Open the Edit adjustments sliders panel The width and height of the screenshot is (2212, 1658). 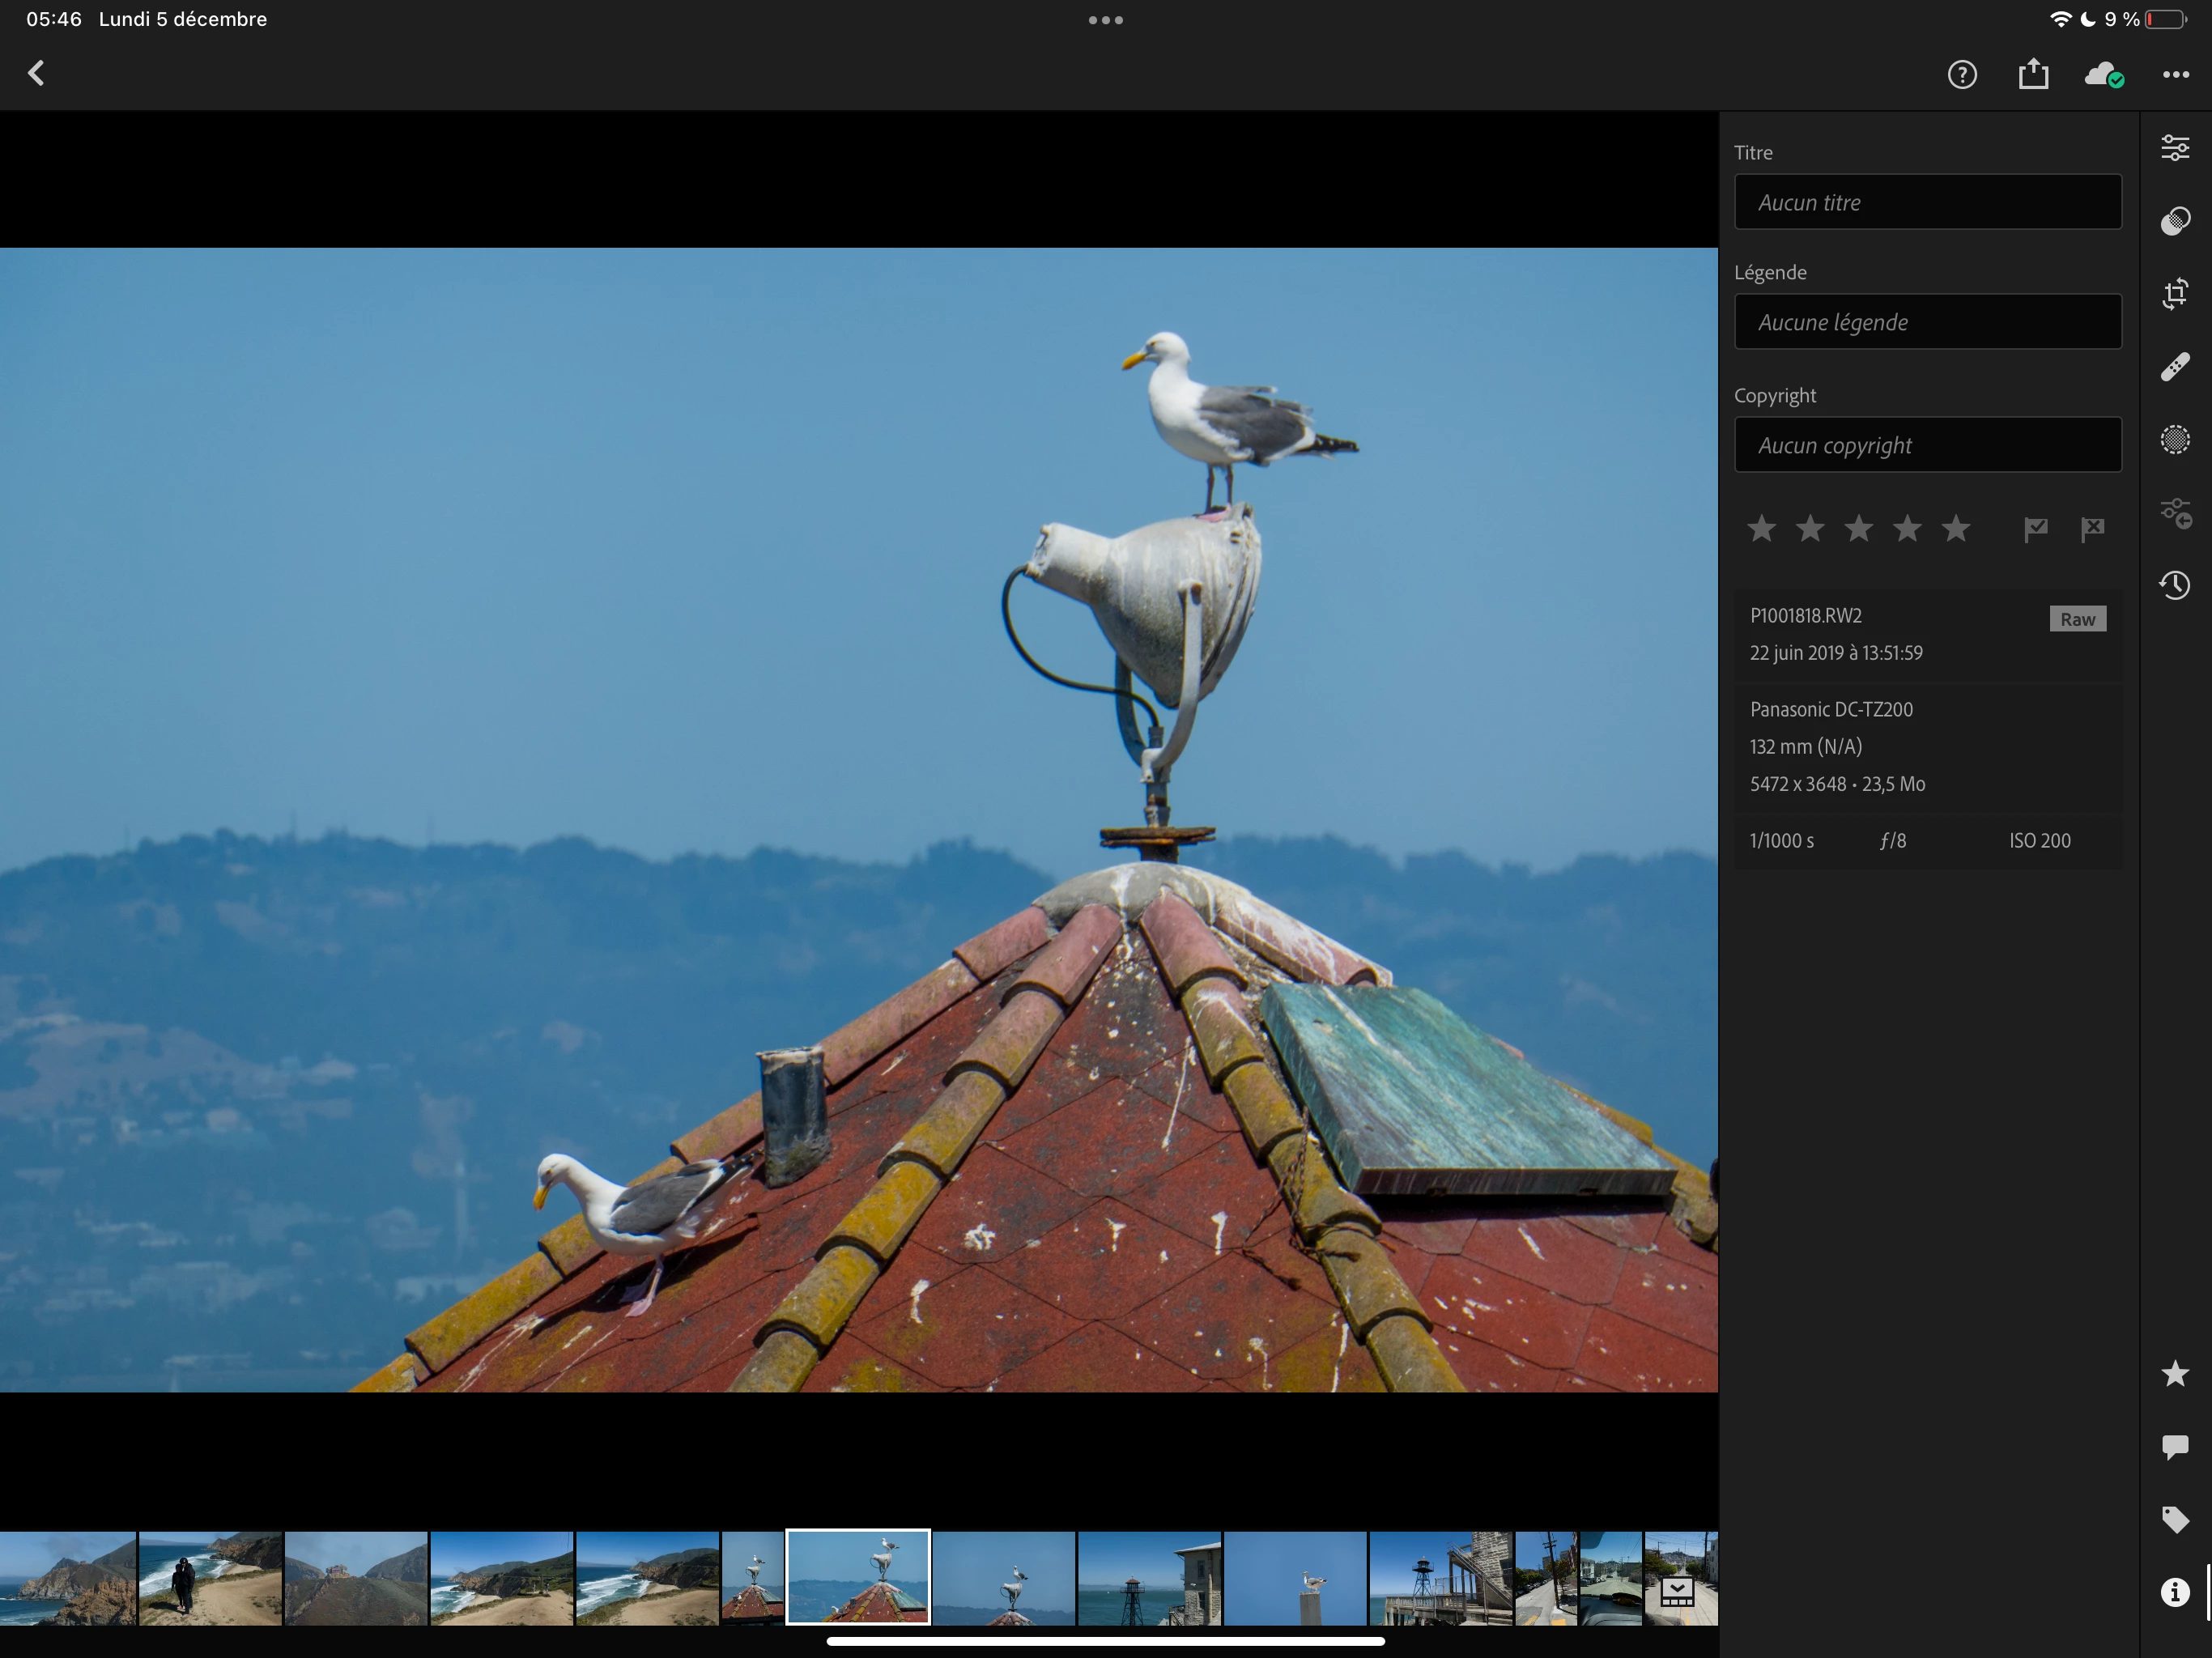(x=2174, y=148)
